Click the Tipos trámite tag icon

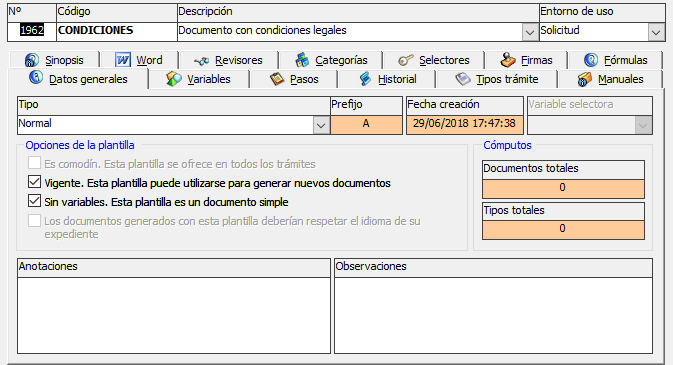[x=463, y=79]
